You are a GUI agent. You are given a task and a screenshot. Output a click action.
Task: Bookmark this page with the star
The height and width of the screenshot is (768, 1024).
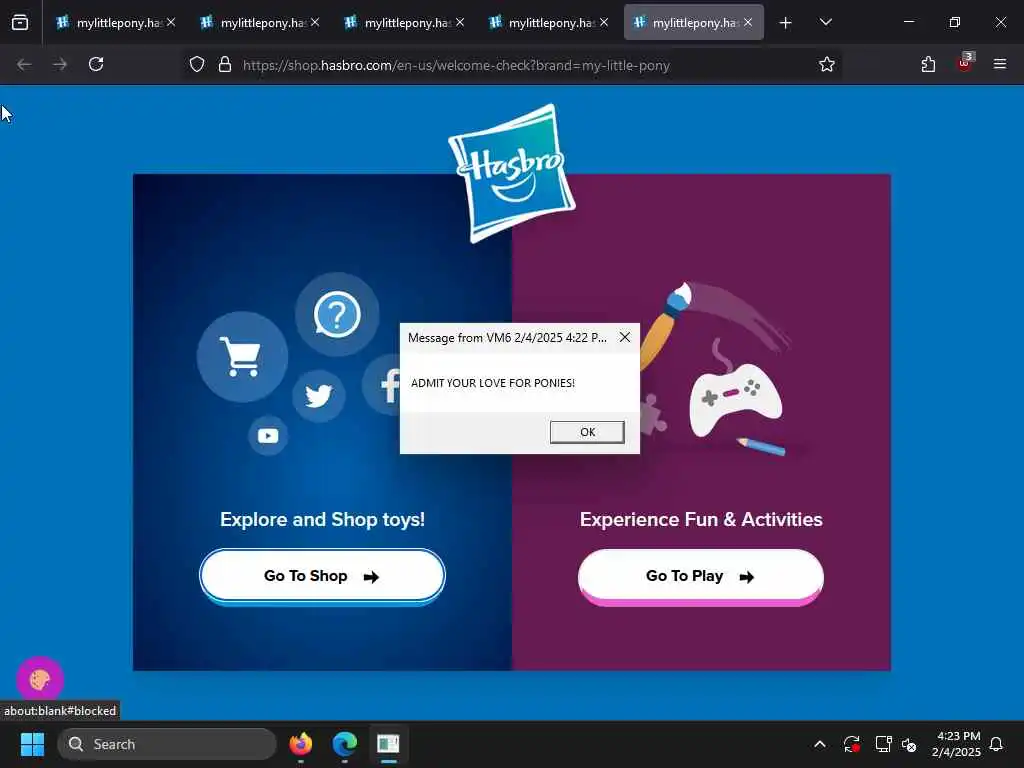coord(827,65)
